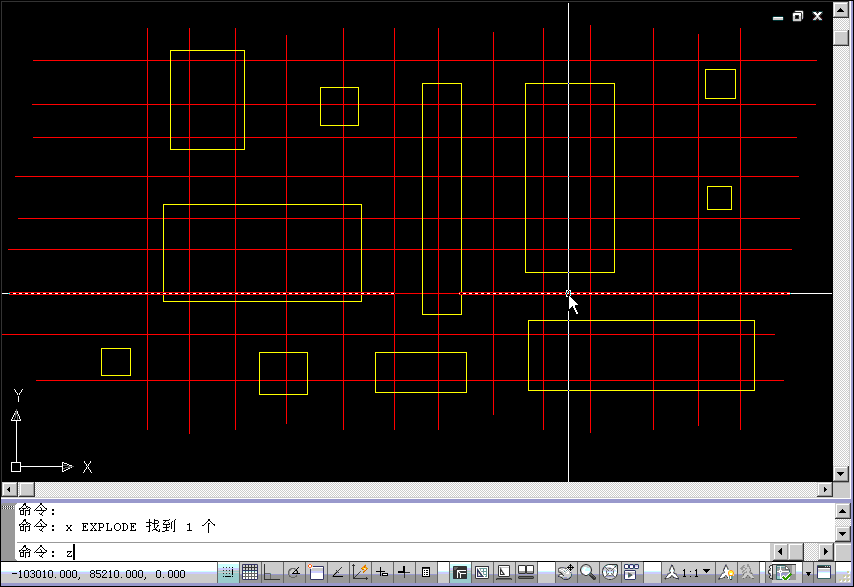
Task: Click drawing horizontal scrollbar right arrow
Action: point(825,489)
